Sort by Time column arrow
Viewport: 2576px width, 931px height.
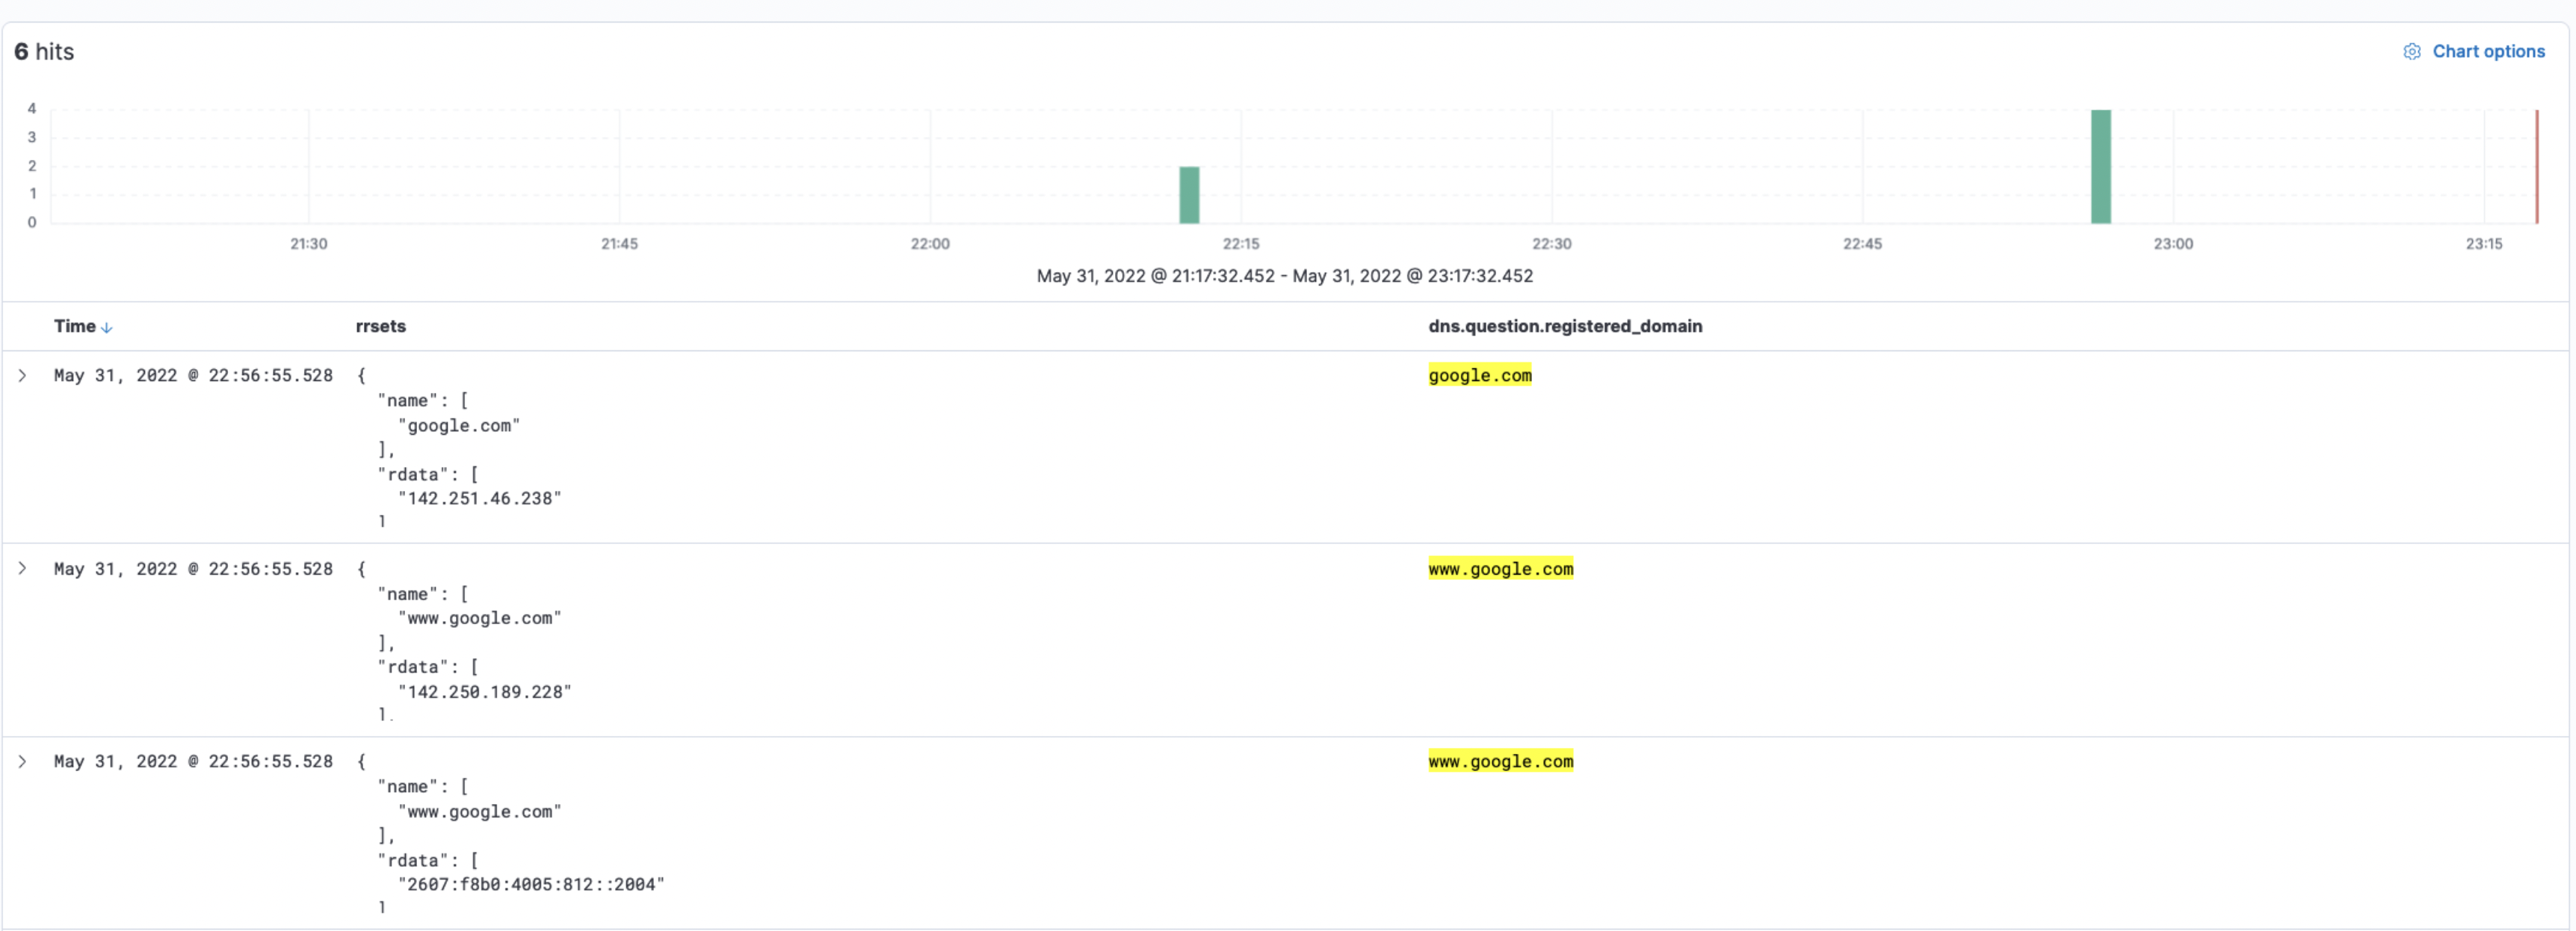tap(107, 328)
